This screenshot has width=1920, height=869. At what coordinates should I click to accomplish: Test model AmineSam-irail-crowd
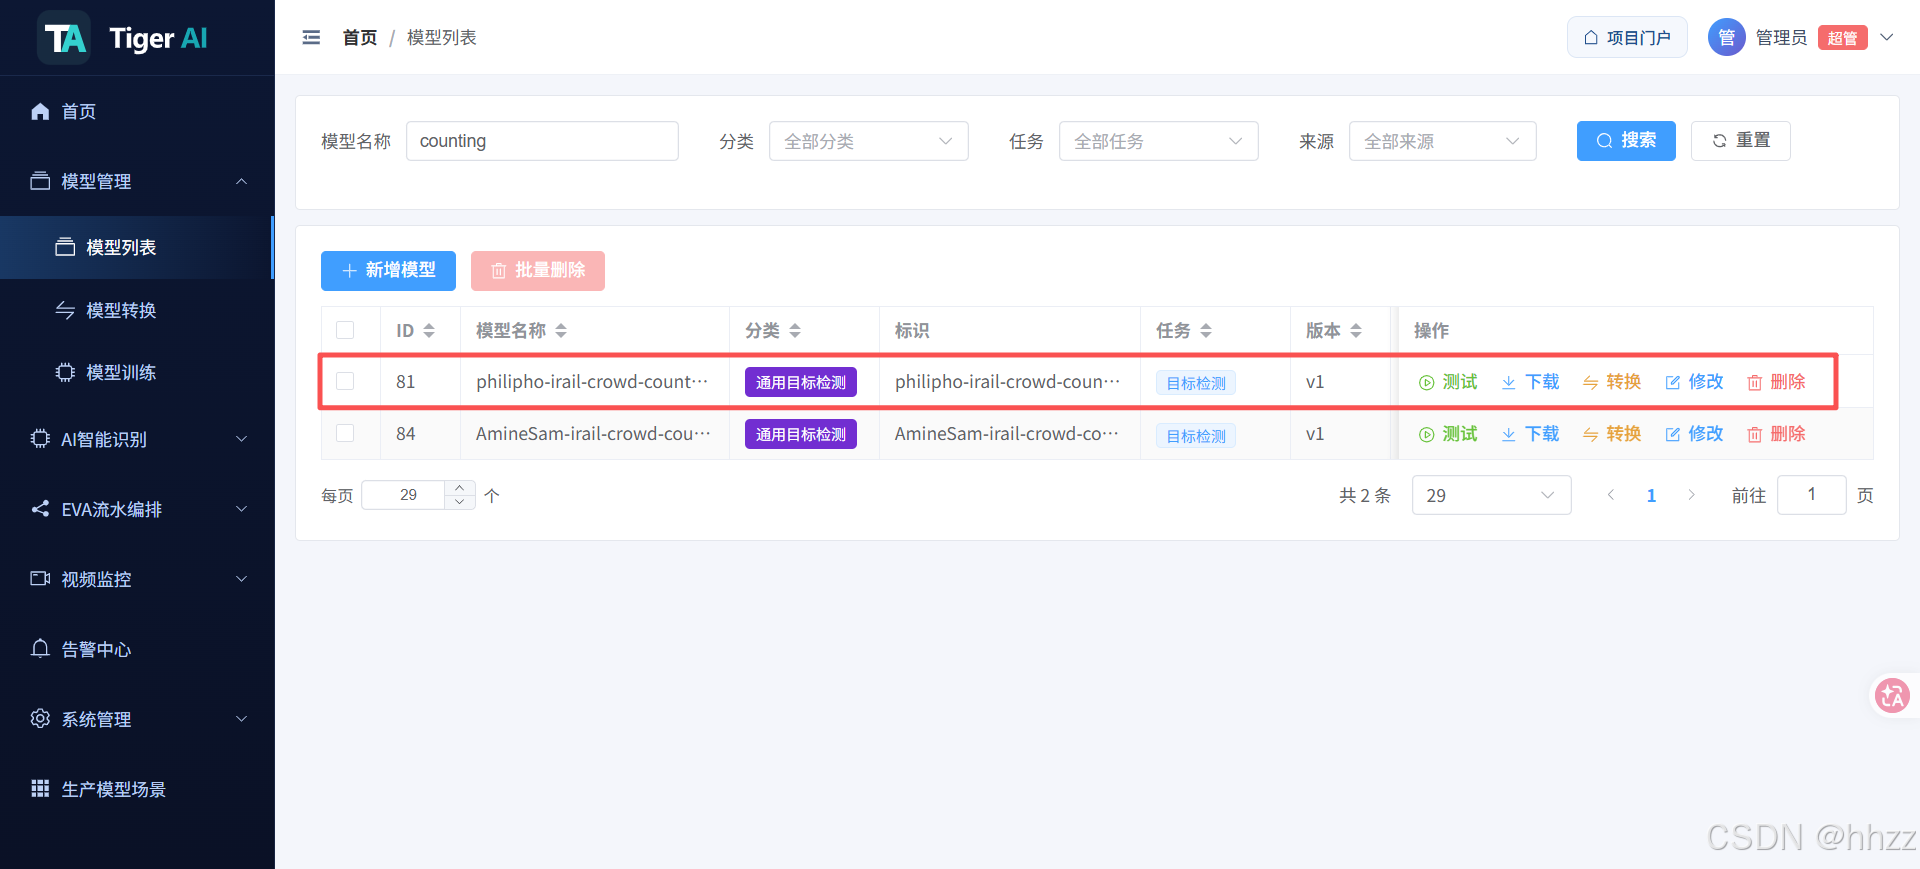pos(1448,434)
